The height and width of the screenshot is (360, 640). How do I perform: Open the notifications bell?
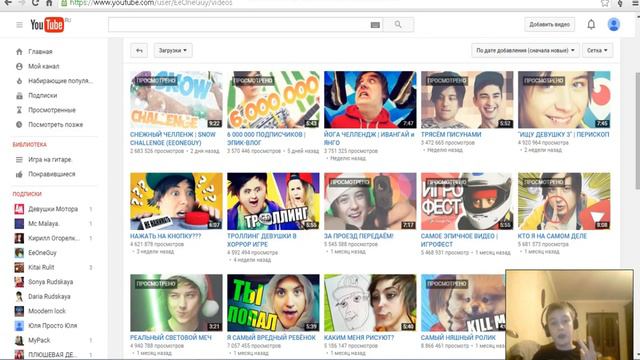pyautogui.click(x=591, y=24)
